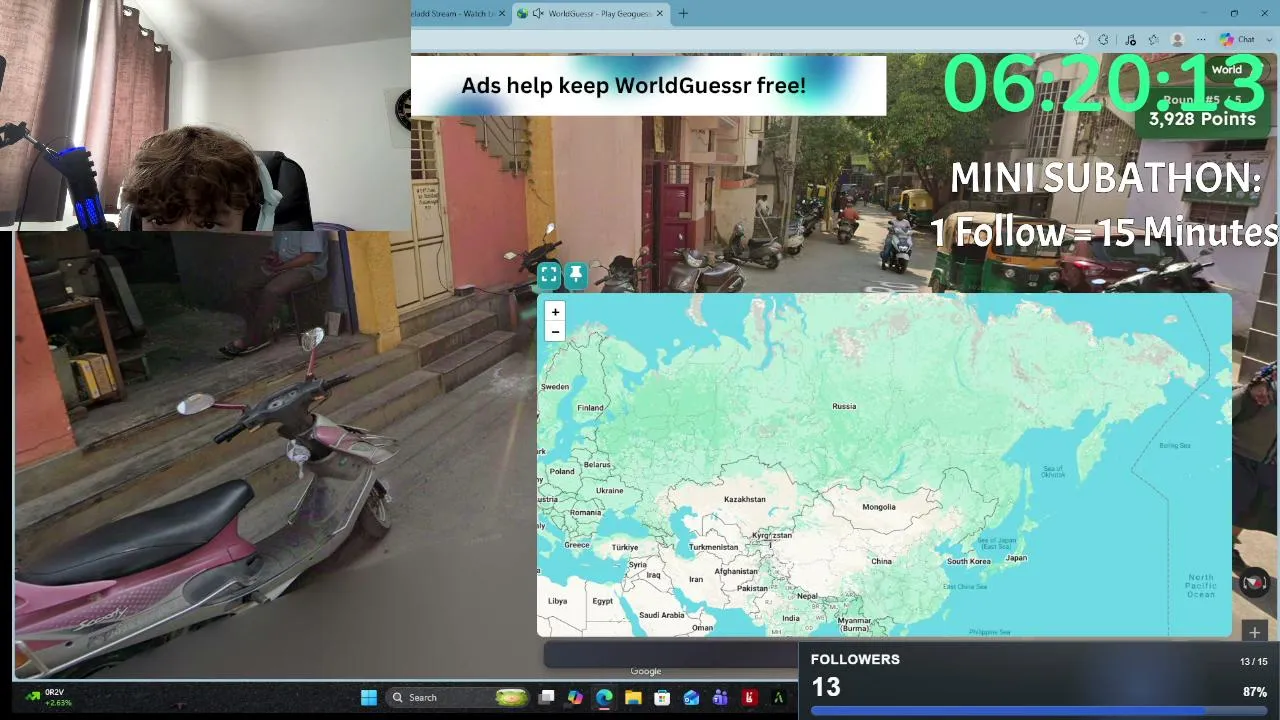Viewport: 1280px width, 720px height.
Task: Click Pakistan on the guess map
Action: tap(752, 588)
